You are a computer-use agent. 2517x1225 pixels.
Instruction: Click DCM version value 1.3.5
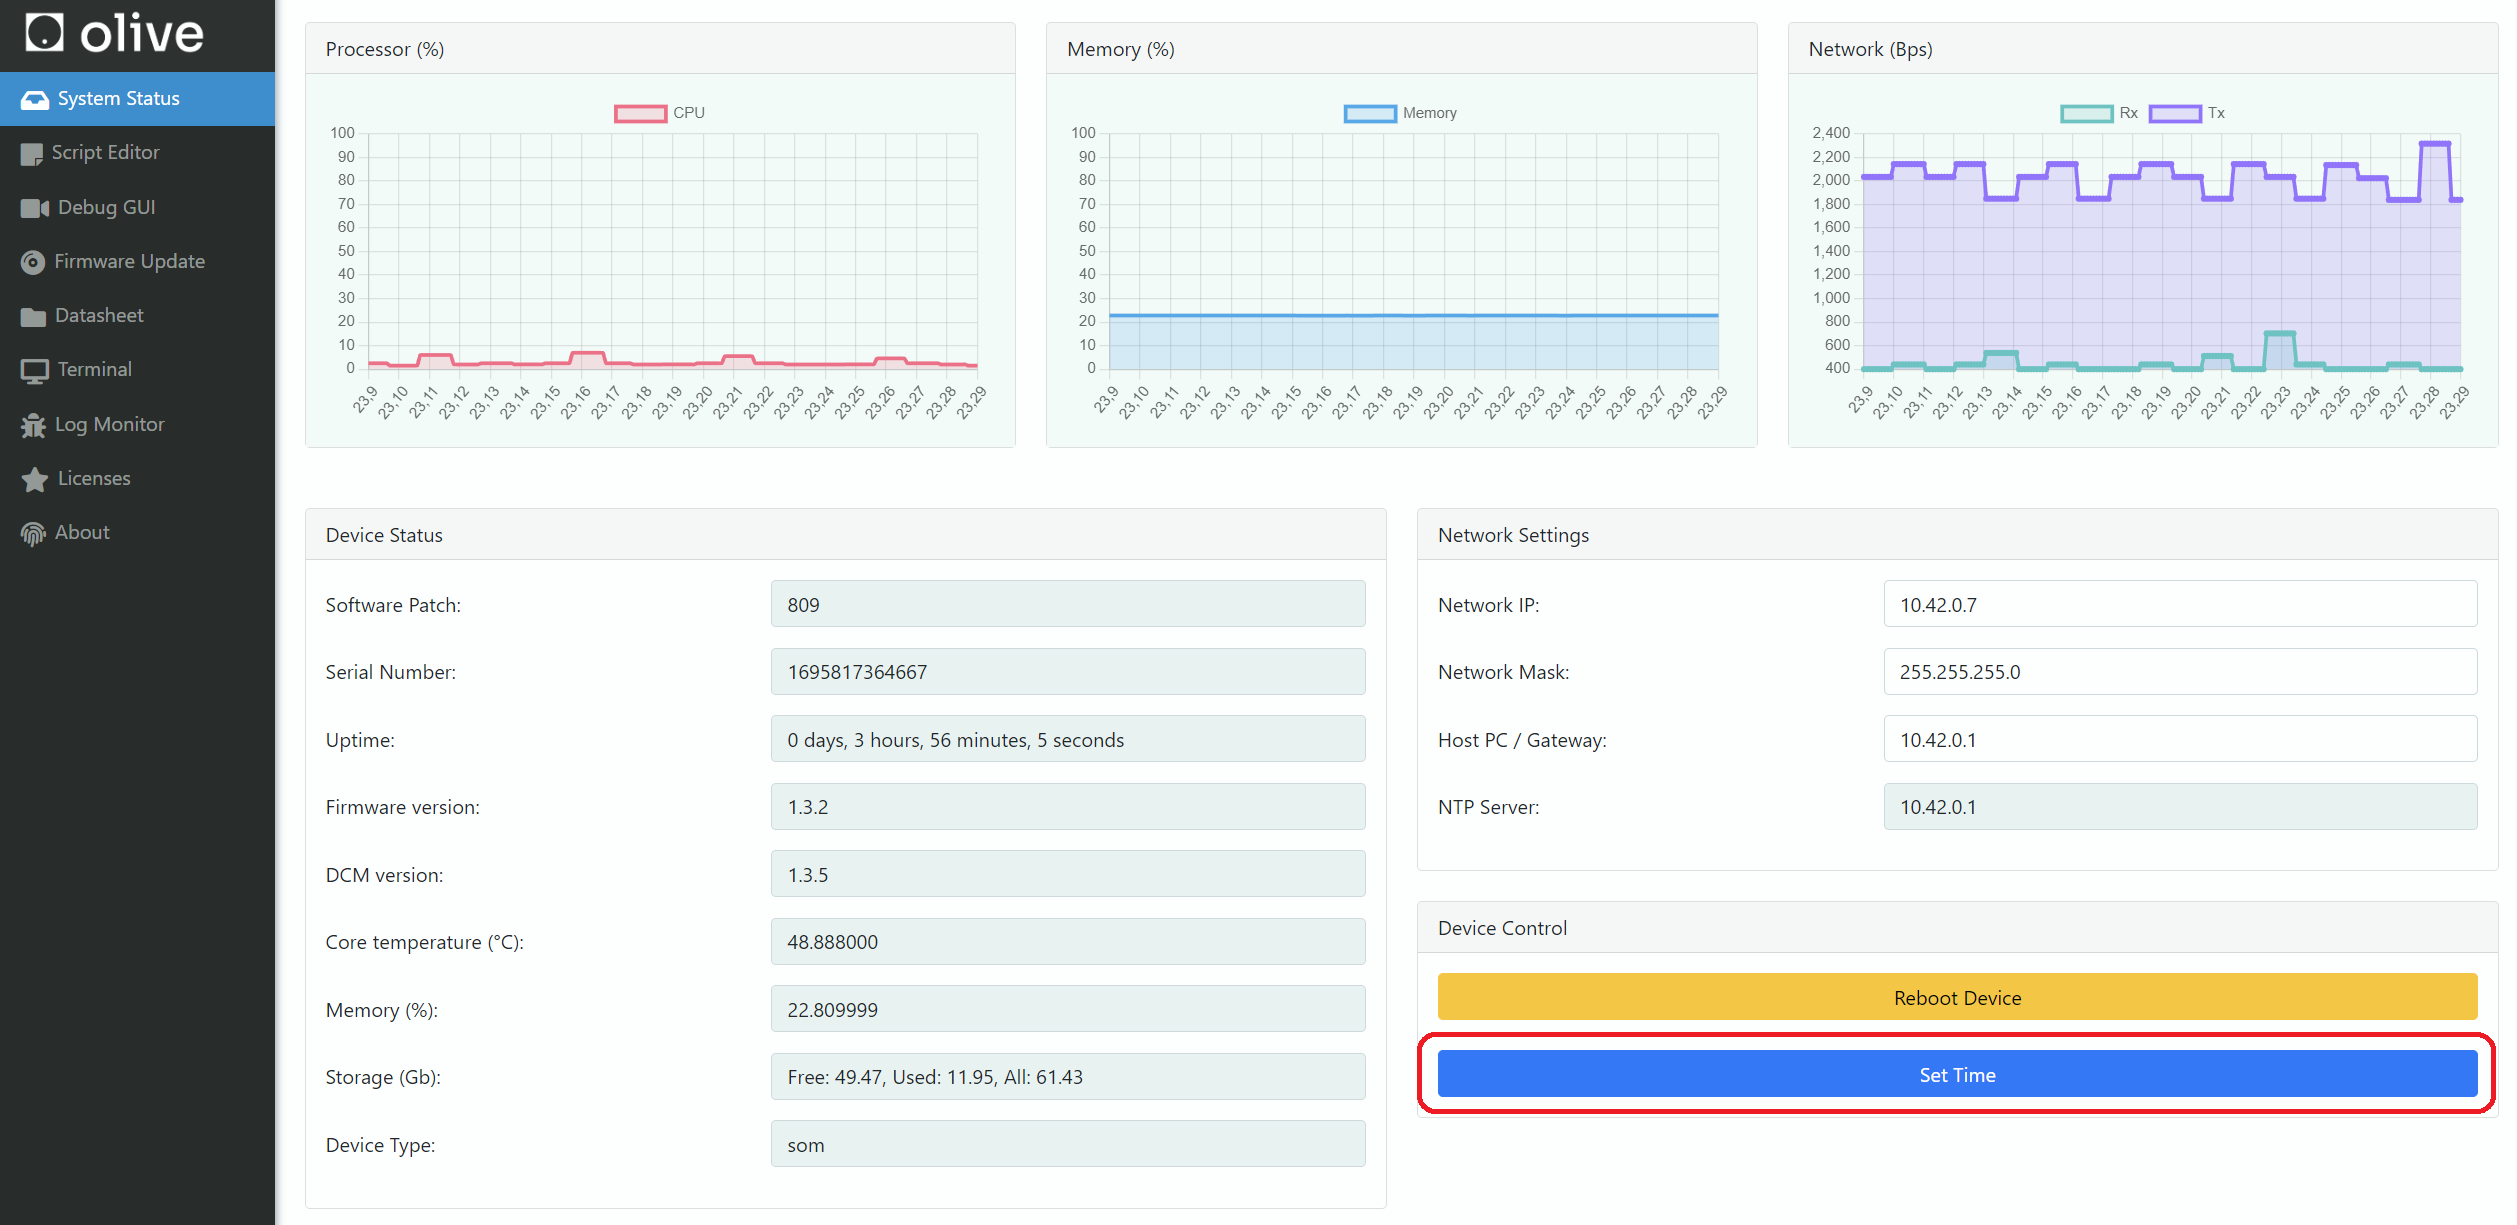(x=1068, y=874)
